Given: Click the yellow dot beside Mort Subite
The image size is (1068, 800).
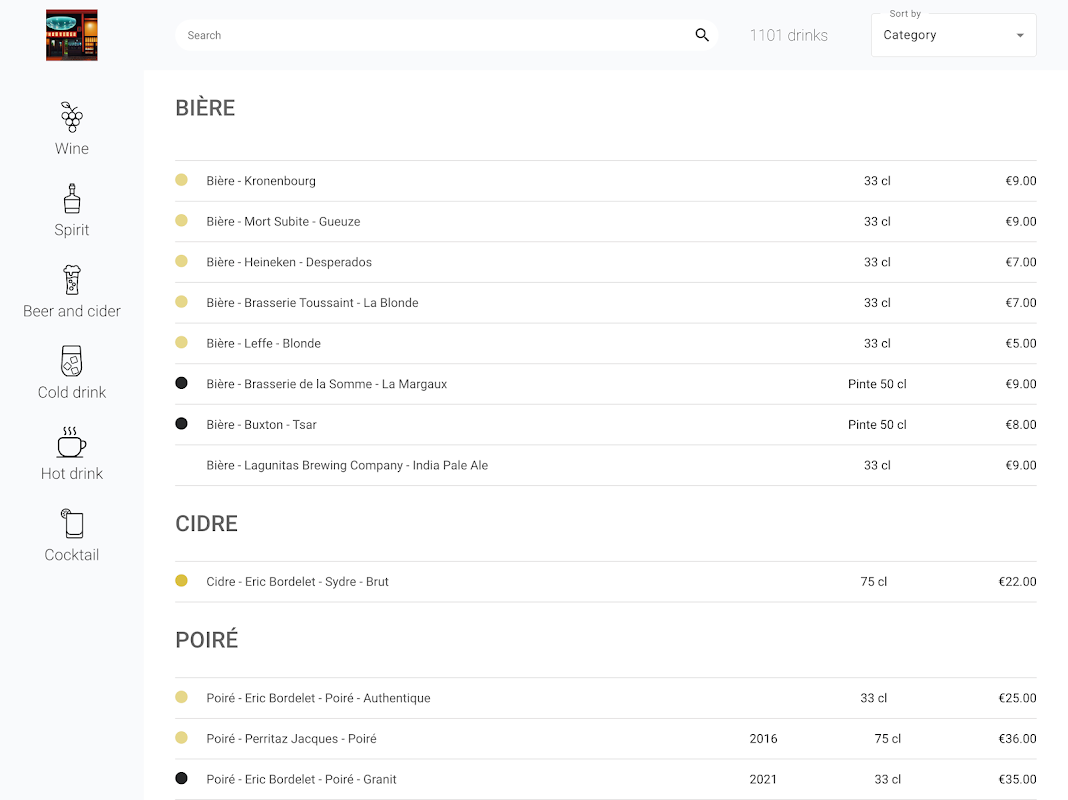Looking at the screenshot, I should 181,221.
